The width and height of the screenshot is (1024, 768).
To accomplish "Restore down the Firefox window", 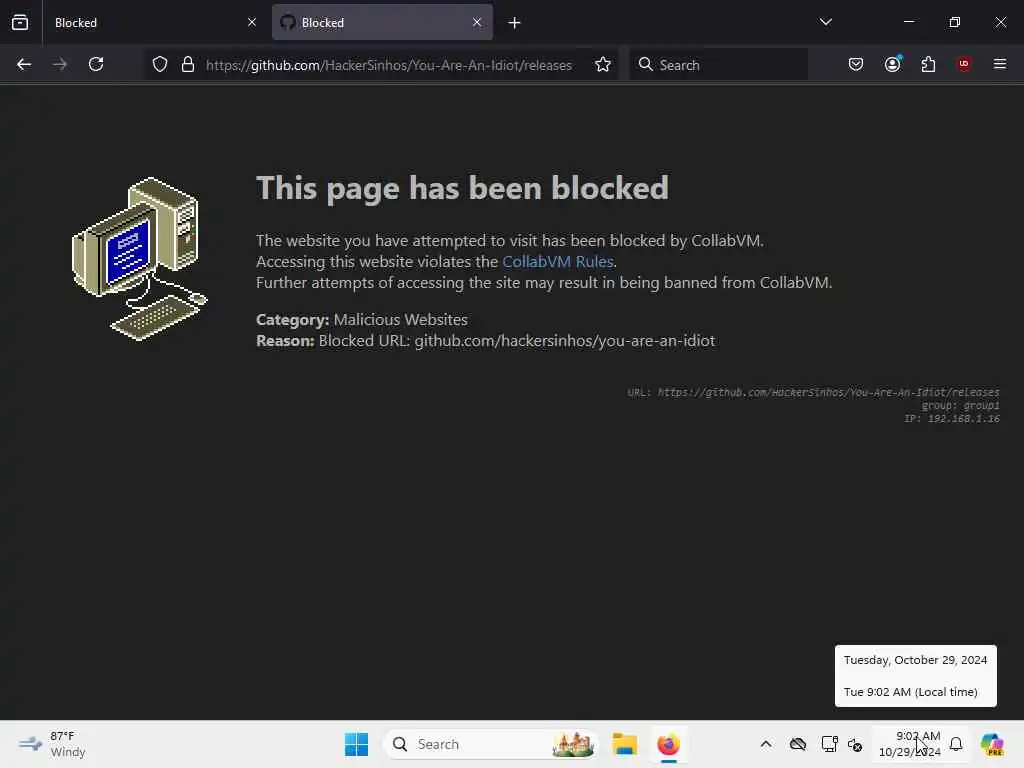I will pos(955,22).
